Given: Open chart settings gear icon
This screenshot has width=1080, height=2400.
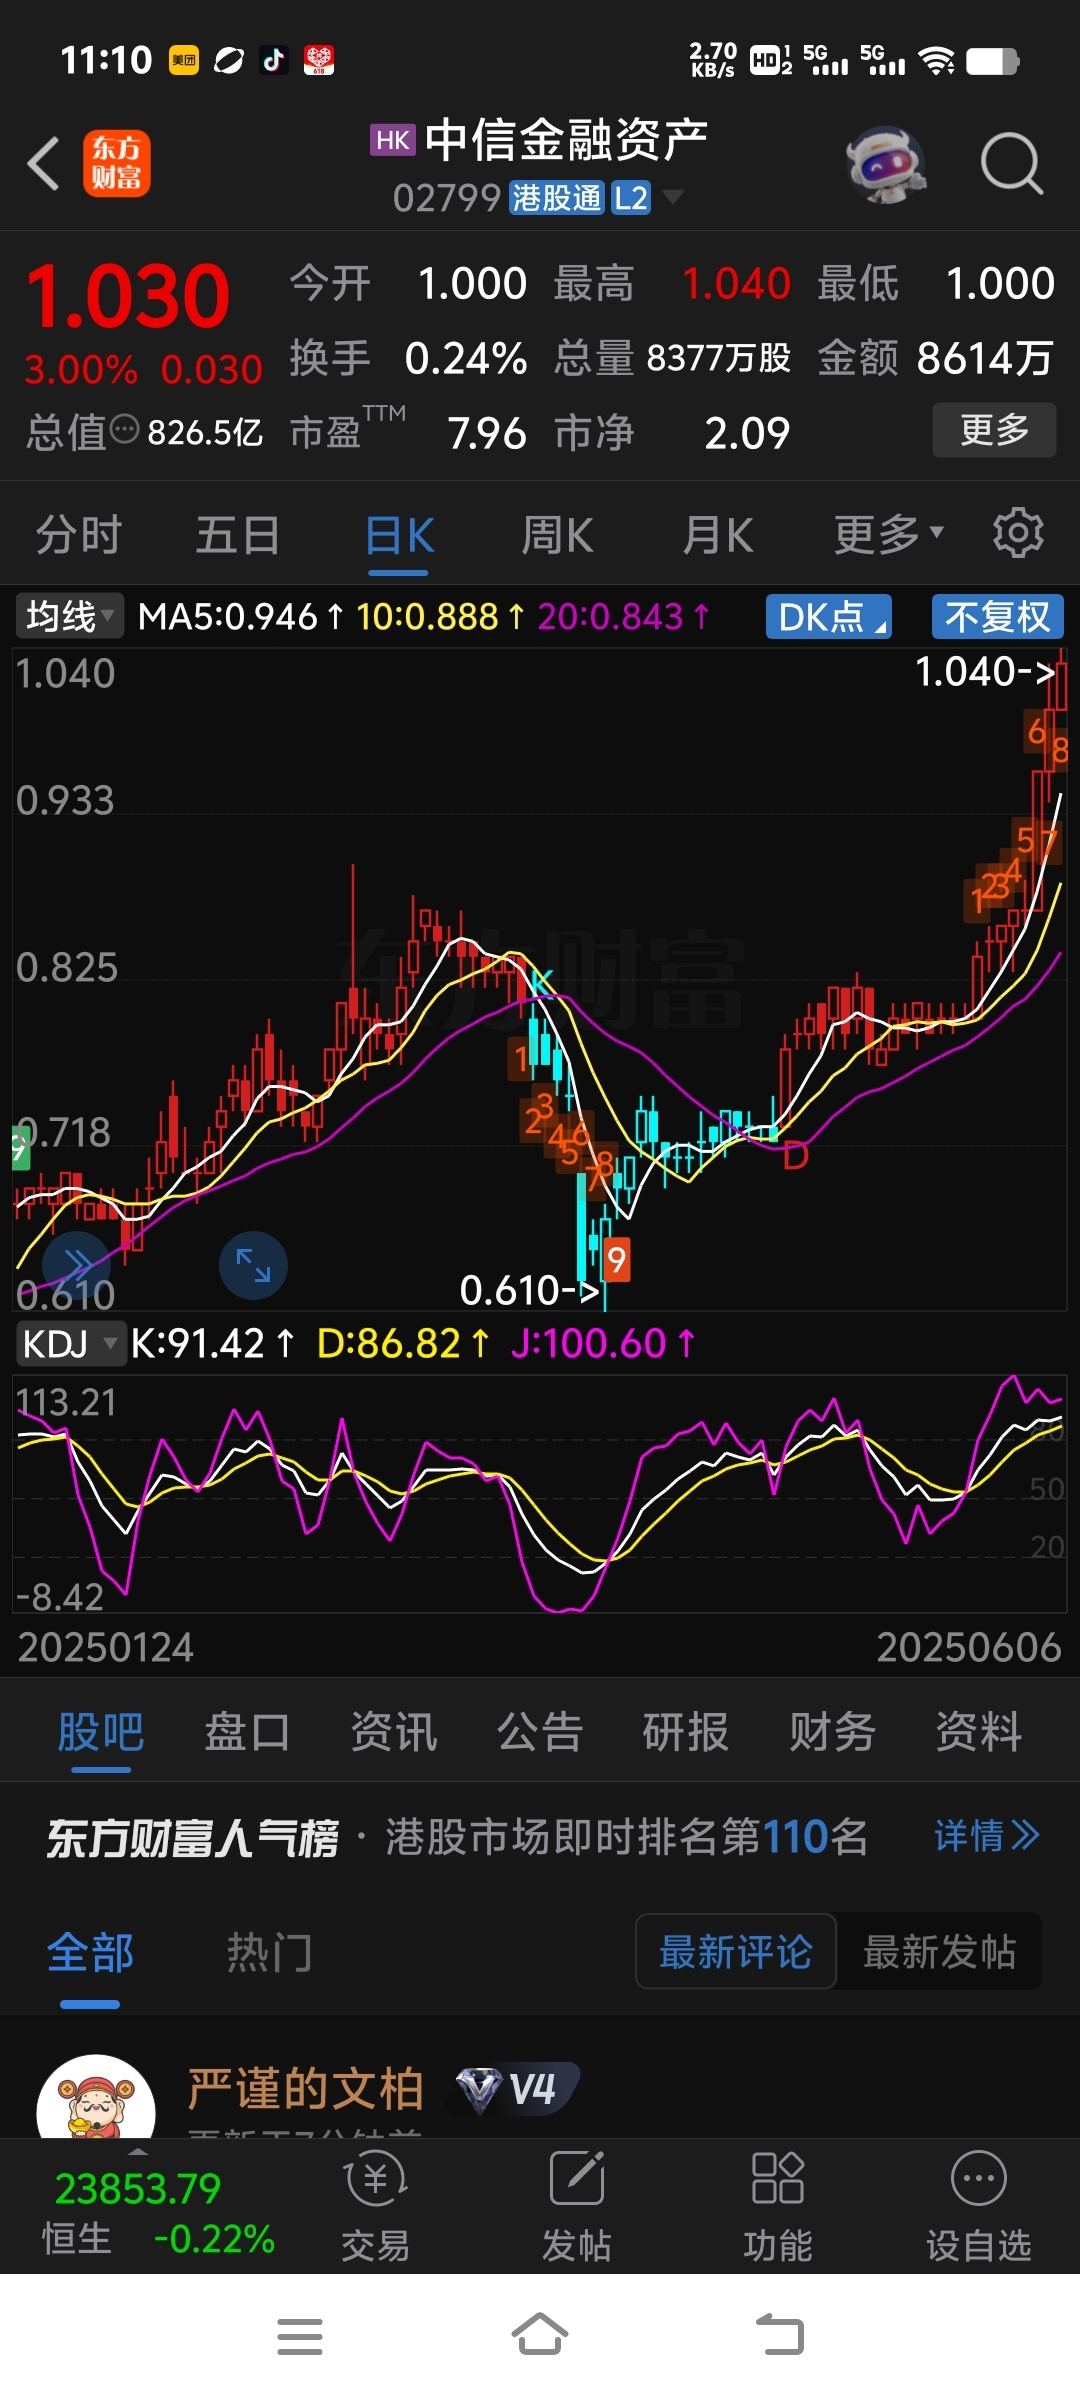Looking at the screenshot, I should click(1018, 533).
